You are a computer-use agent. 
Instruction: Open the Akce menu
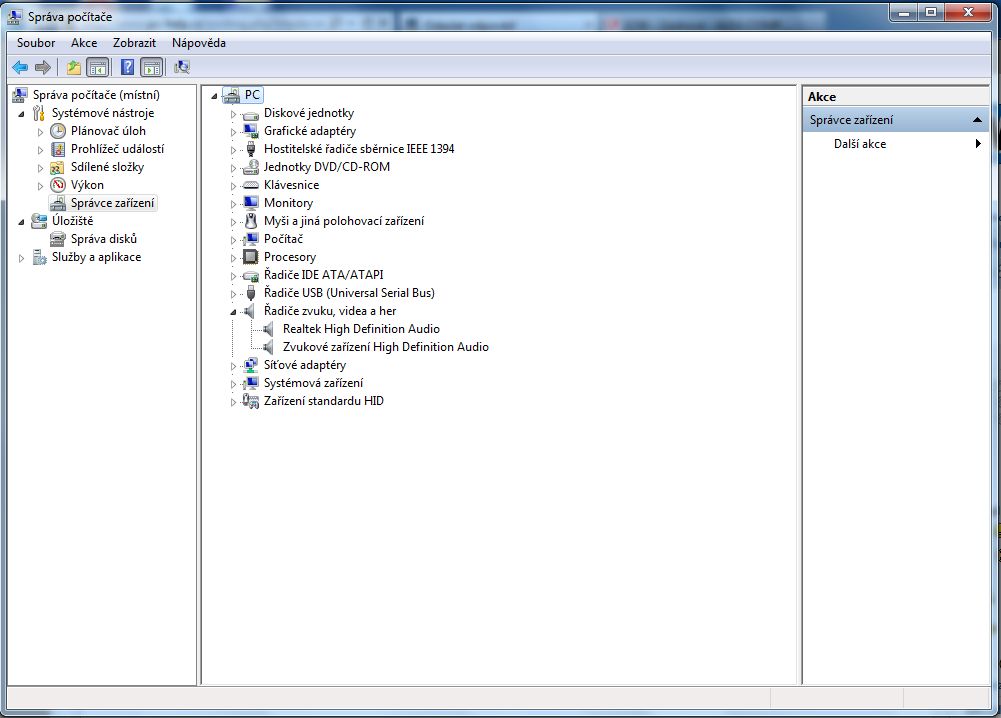84,43
